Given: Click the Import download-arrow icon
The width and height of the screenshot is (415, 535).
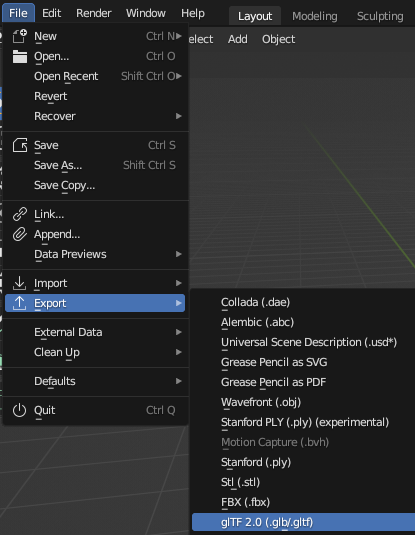Looking at the screenshot, I should (x=19, y=283).
